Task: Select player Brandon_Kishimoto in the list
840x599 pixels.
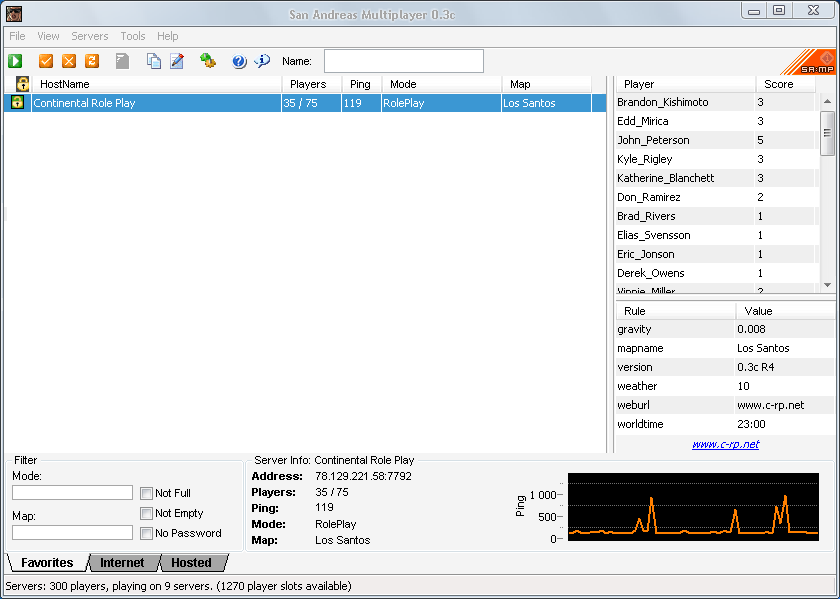Action: click(717, 102)
